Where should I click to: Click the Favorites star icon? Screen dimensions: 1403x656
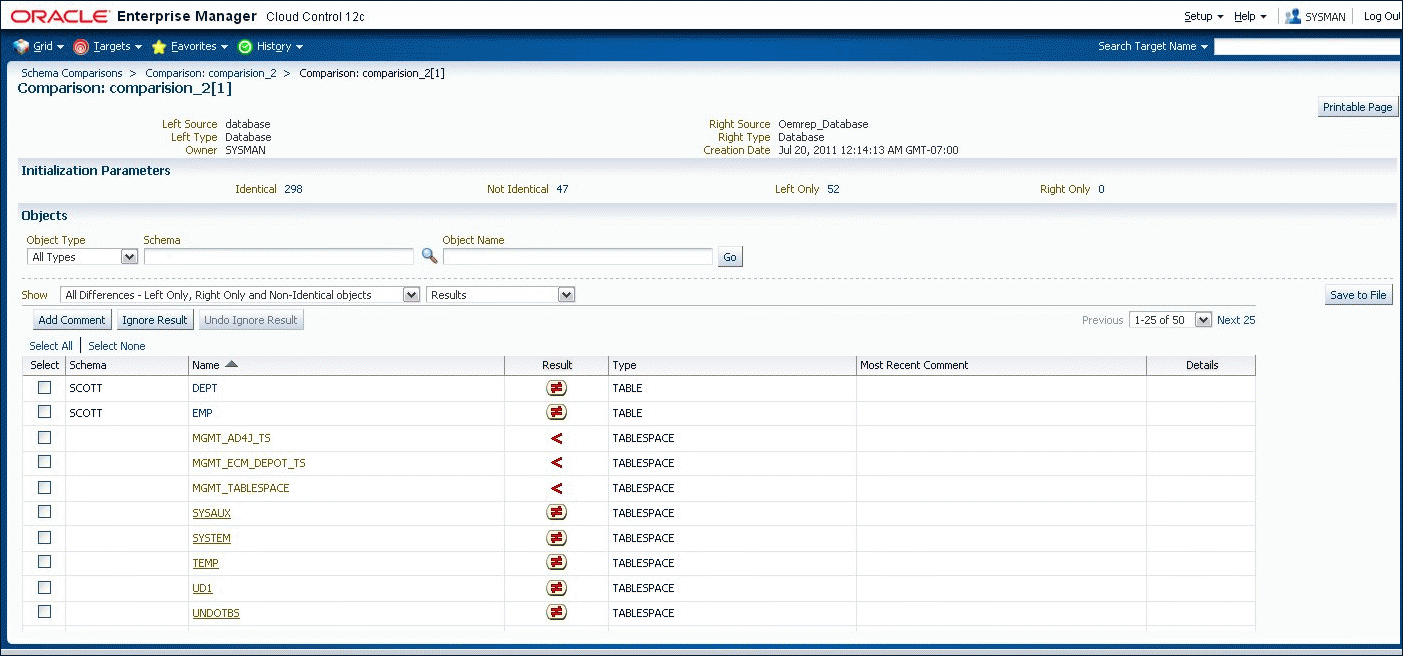pos(159,46)
